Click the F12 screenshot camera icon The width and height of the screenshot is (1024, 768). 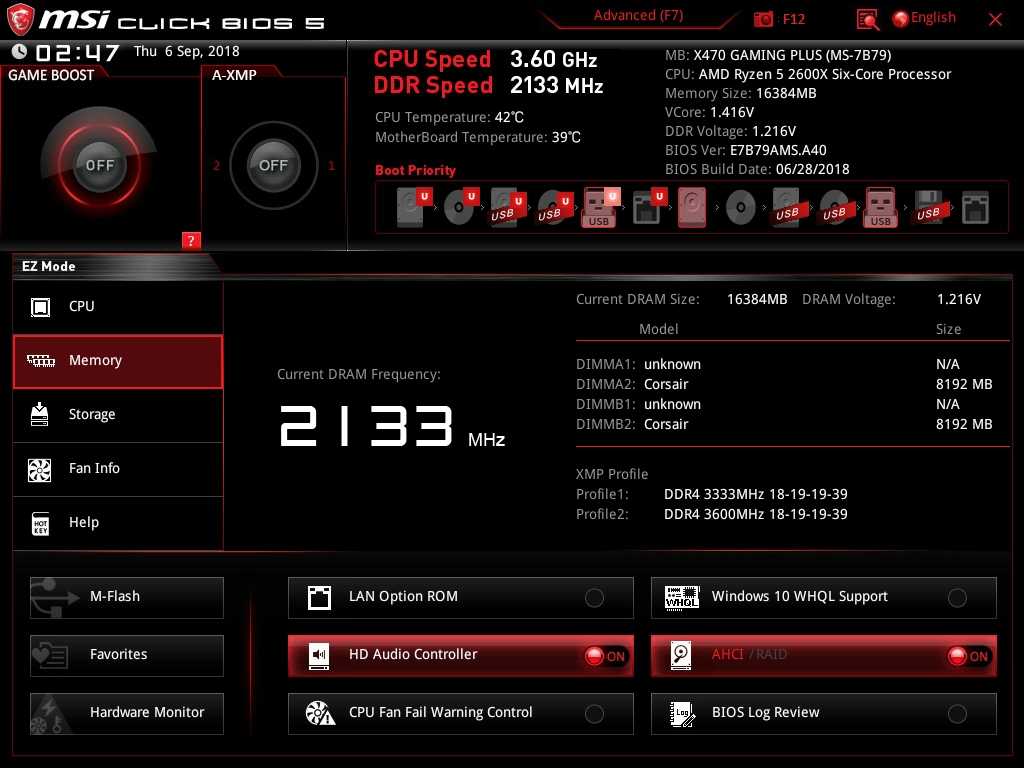point(764,19)
